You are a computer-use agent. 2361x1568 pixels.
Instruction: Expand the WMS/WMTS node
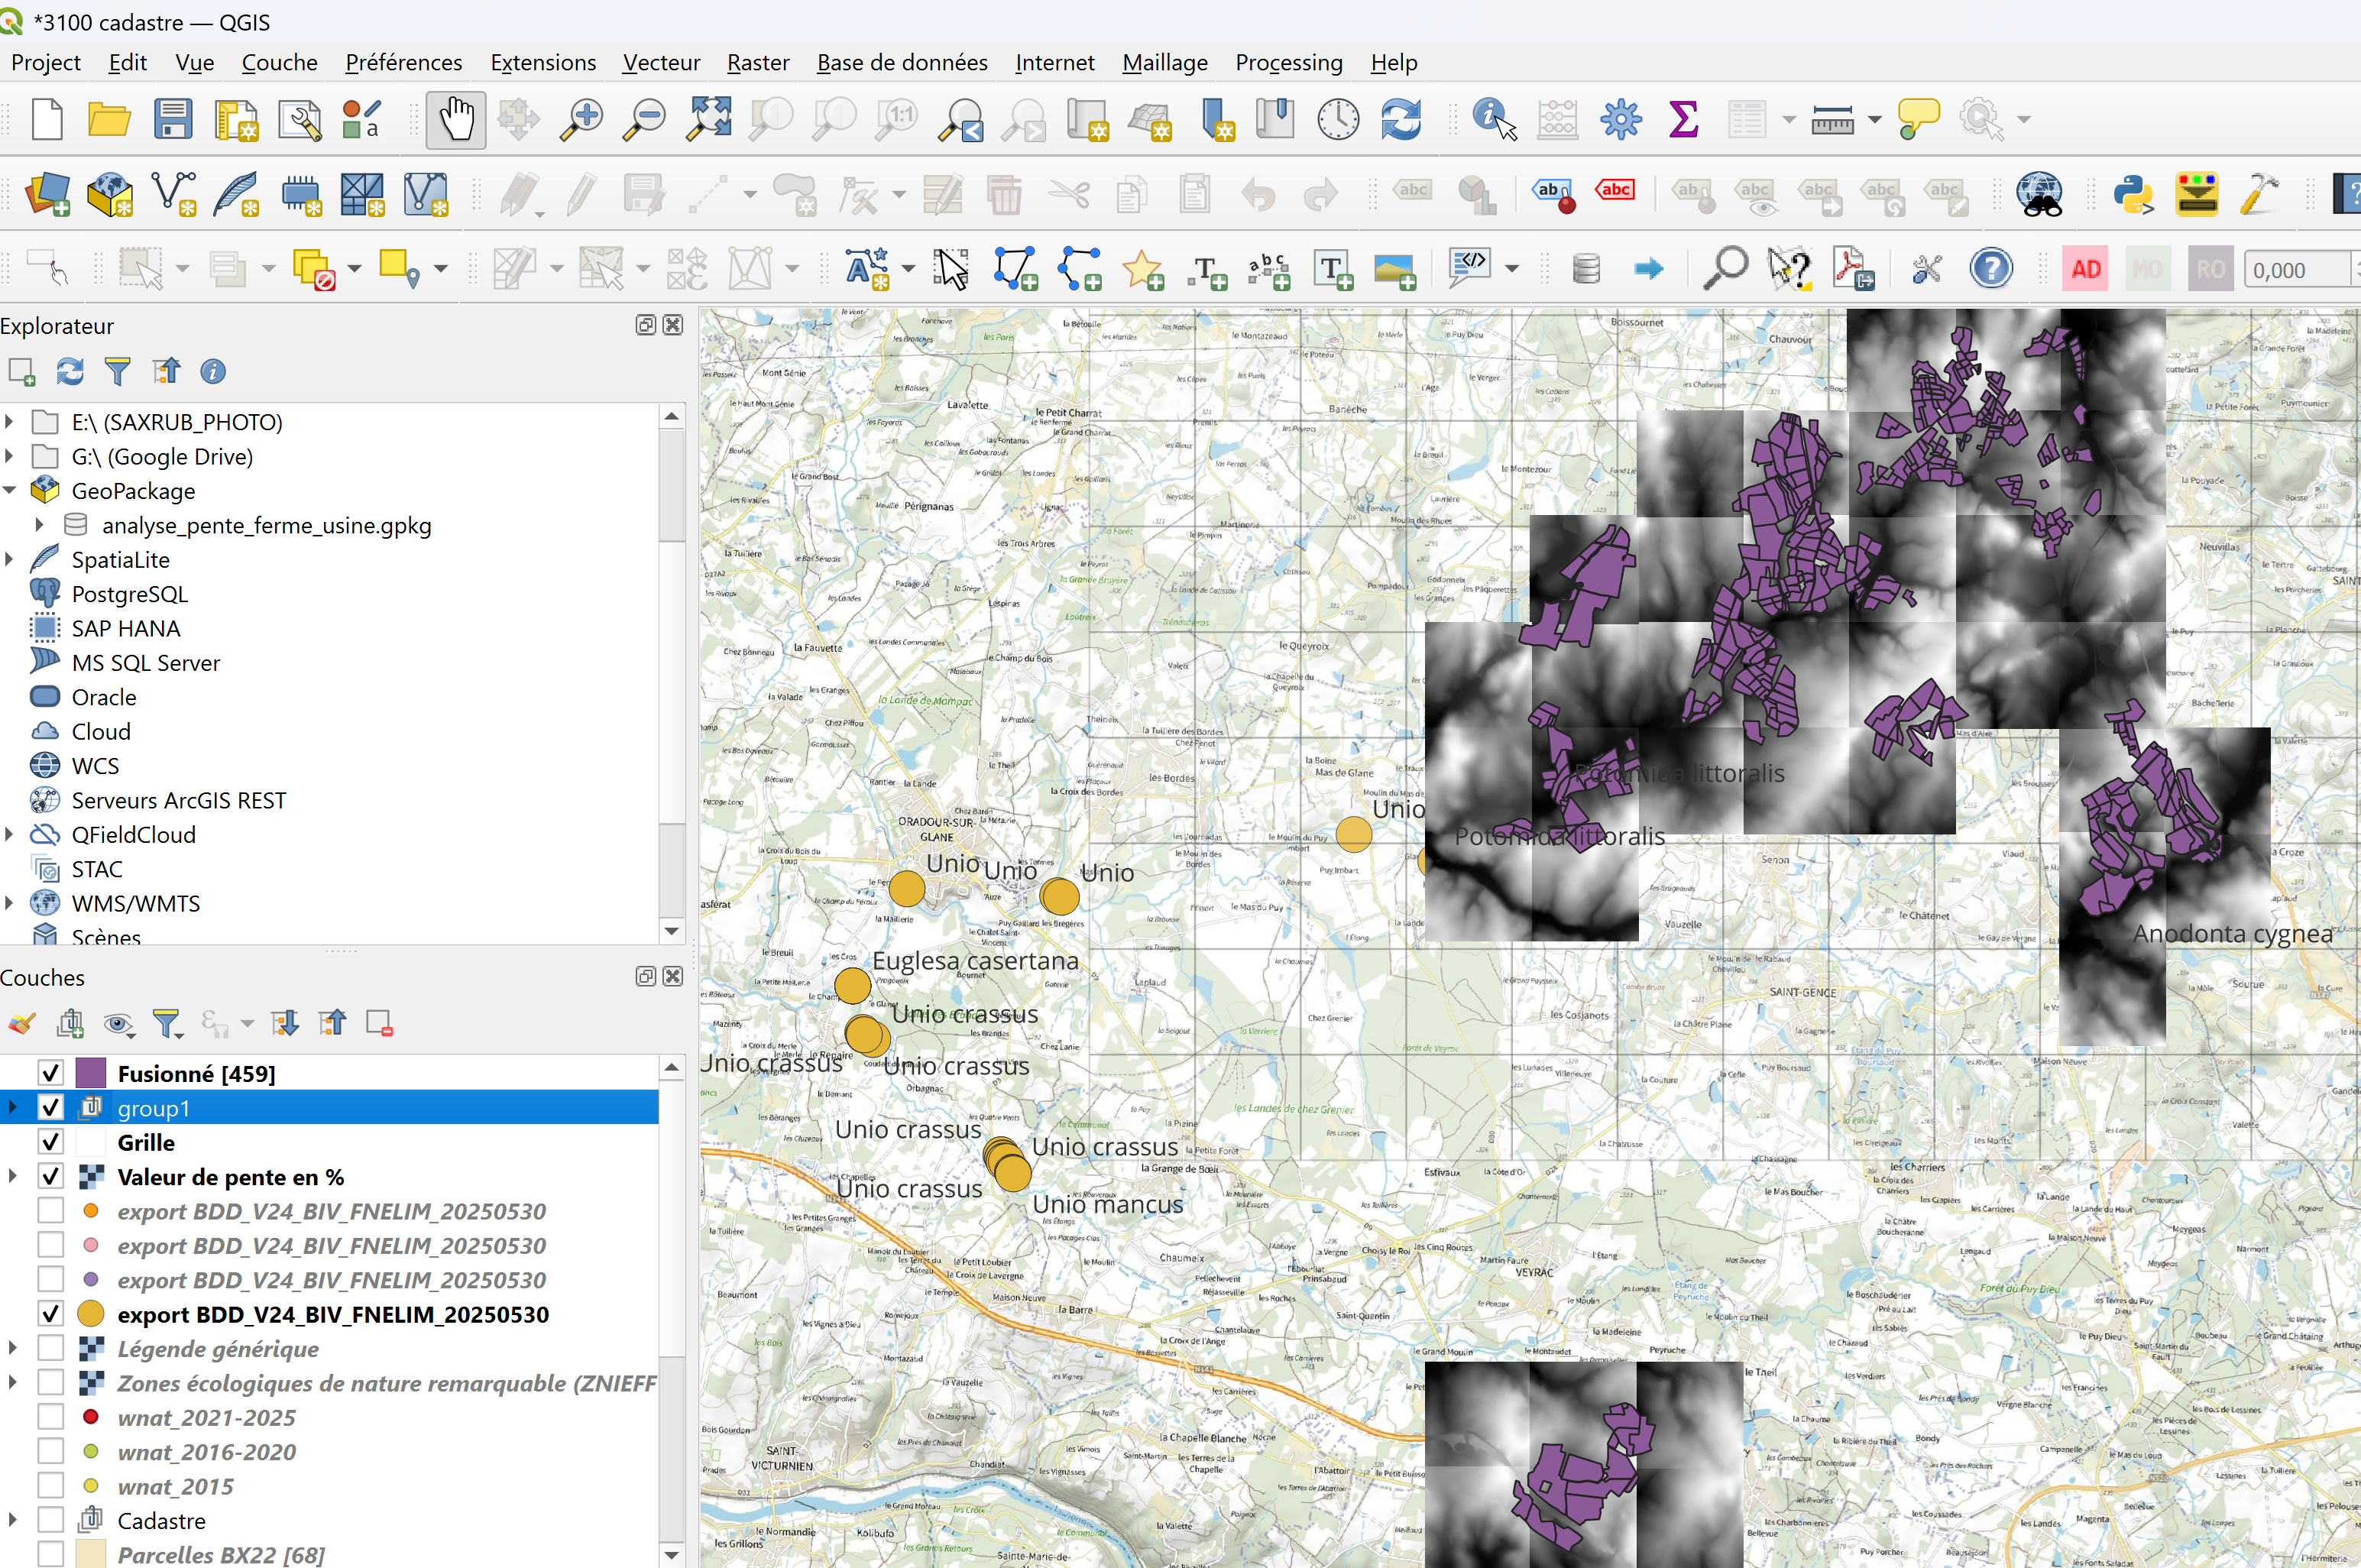point(11,903)
